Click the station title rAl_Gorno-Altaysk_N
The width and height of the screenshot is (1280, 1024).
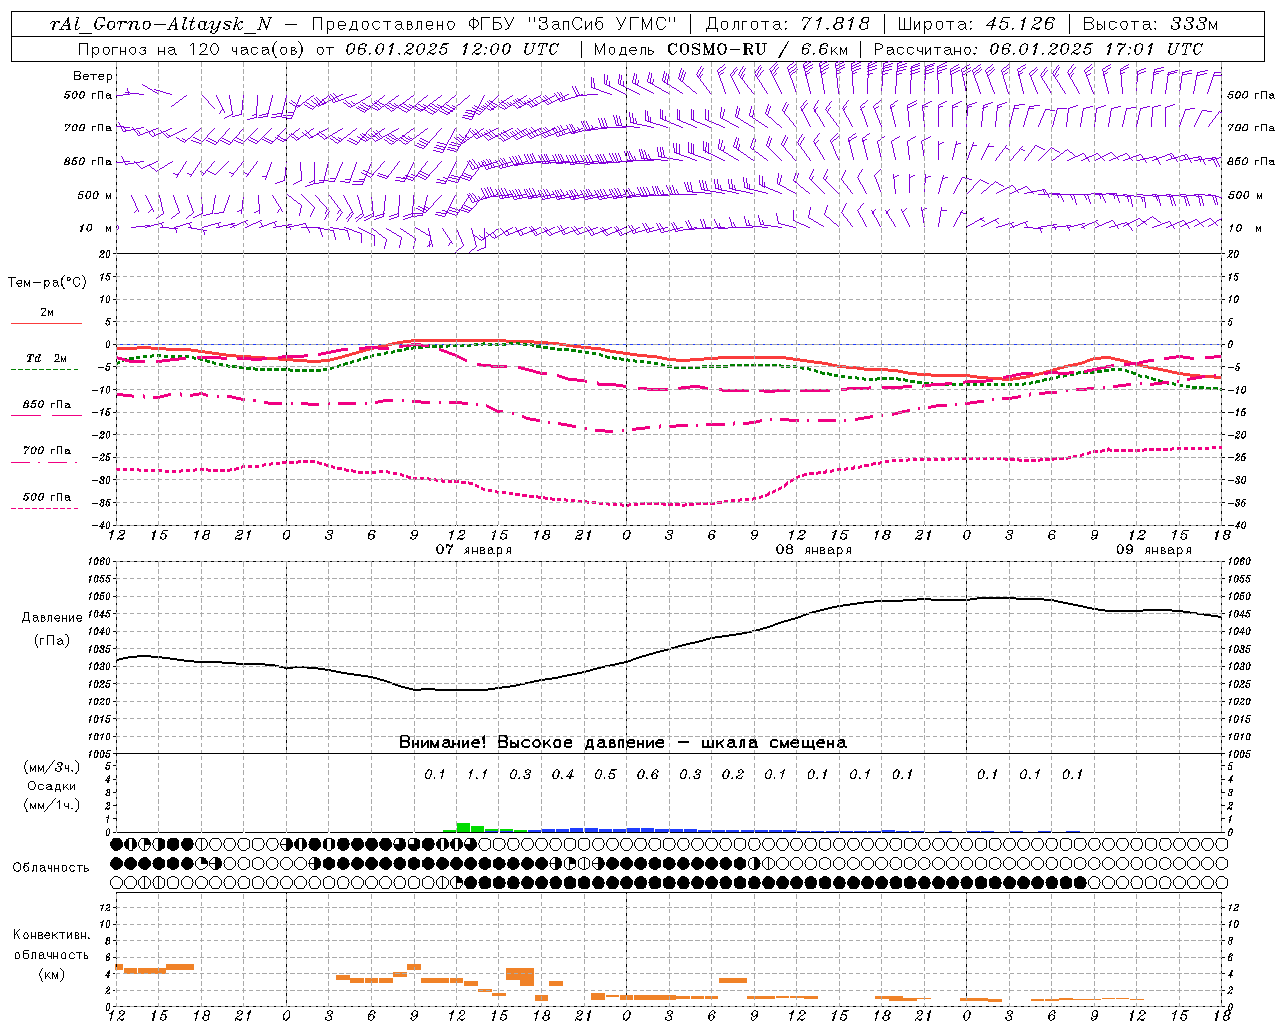coord(161,24)
